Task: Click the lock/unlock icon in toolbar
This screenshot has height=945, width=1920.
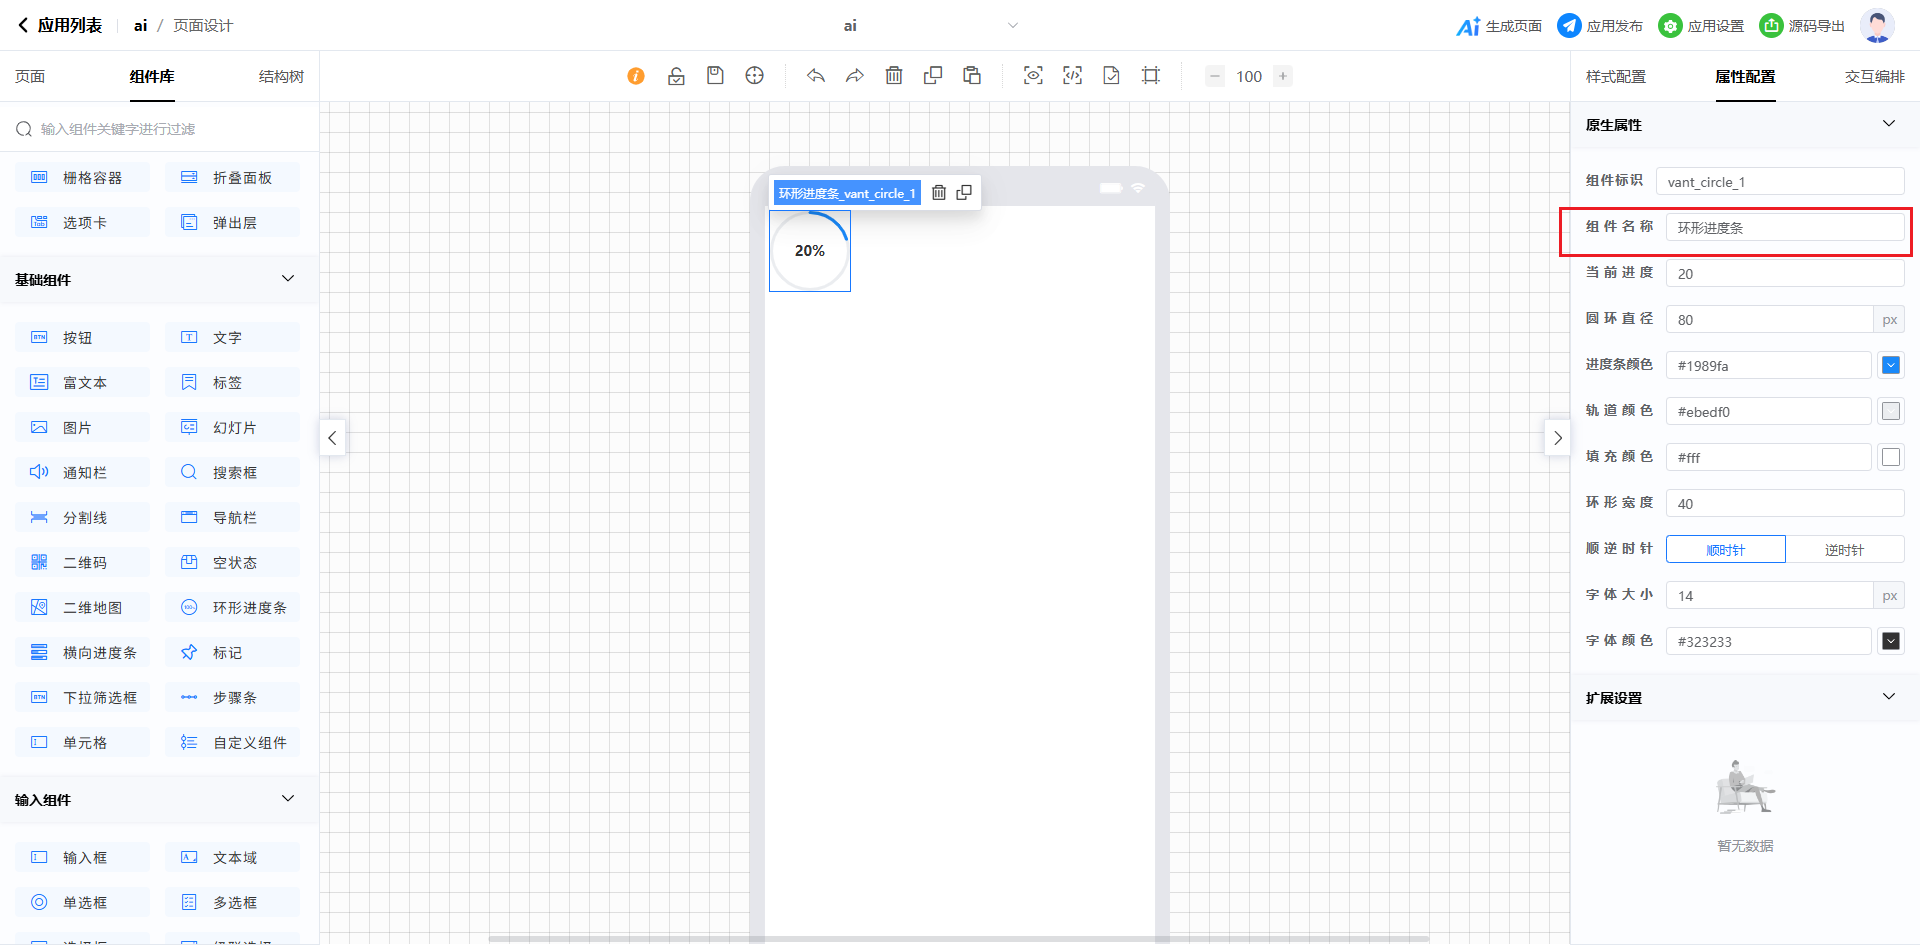Action: click(x=676, y=76)
